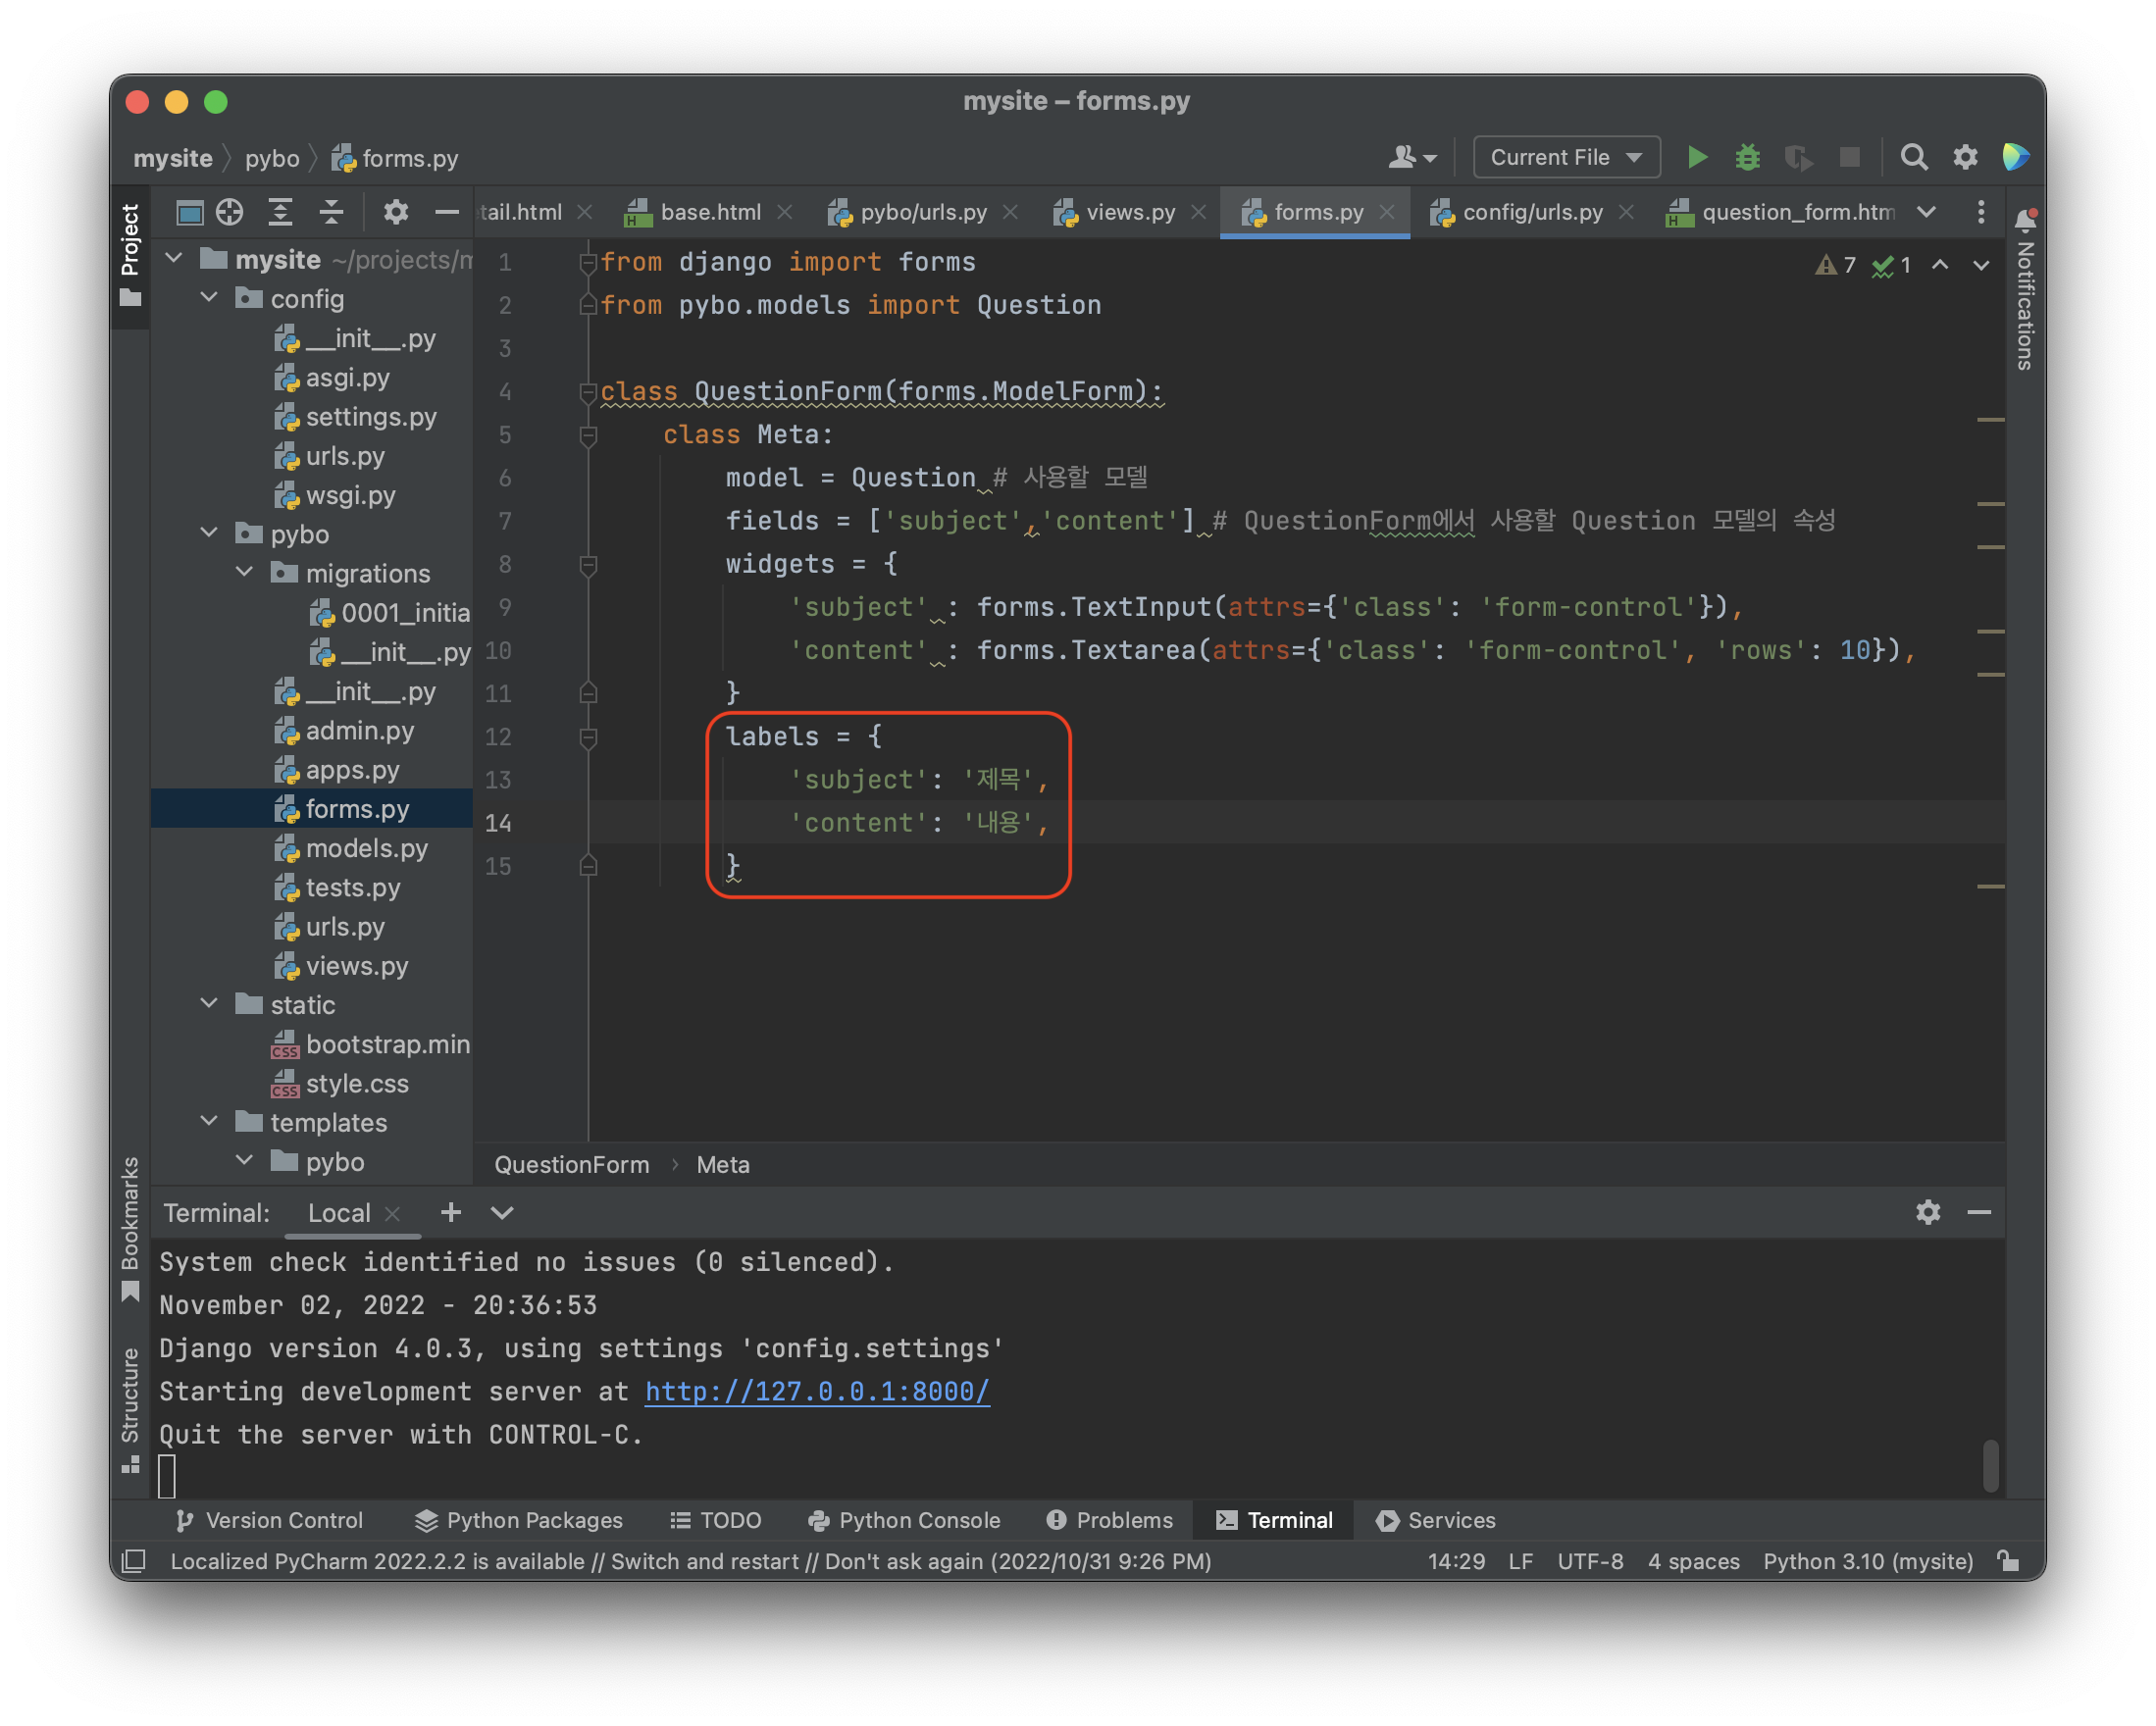The height and width of the screenshot is (1726, 2156).
Task: Collapse the migrations folder
Action: (245, 573)
